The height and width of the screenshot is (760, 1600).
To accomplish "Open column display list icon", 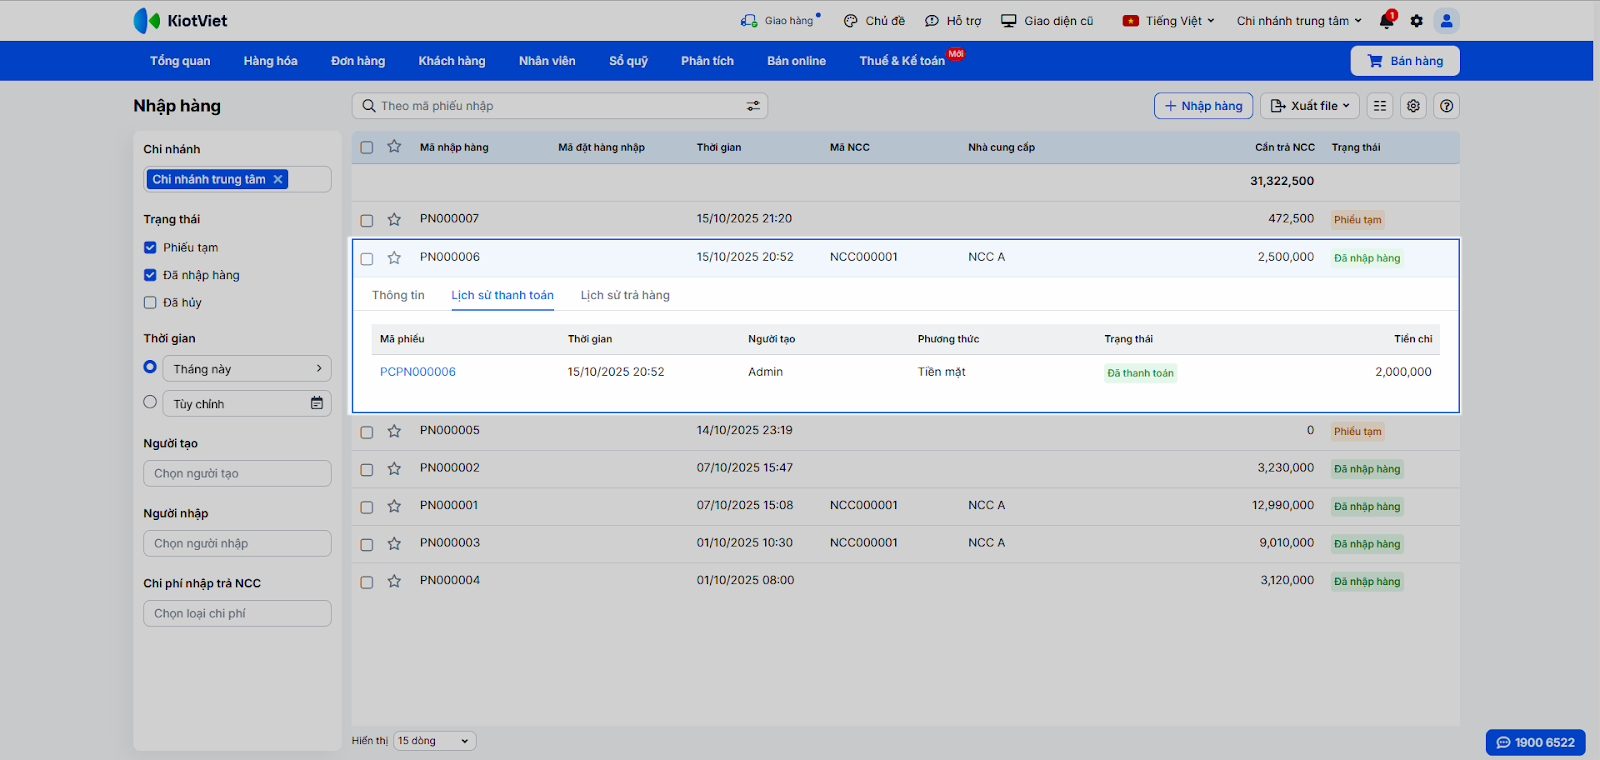I will 1380,106.
